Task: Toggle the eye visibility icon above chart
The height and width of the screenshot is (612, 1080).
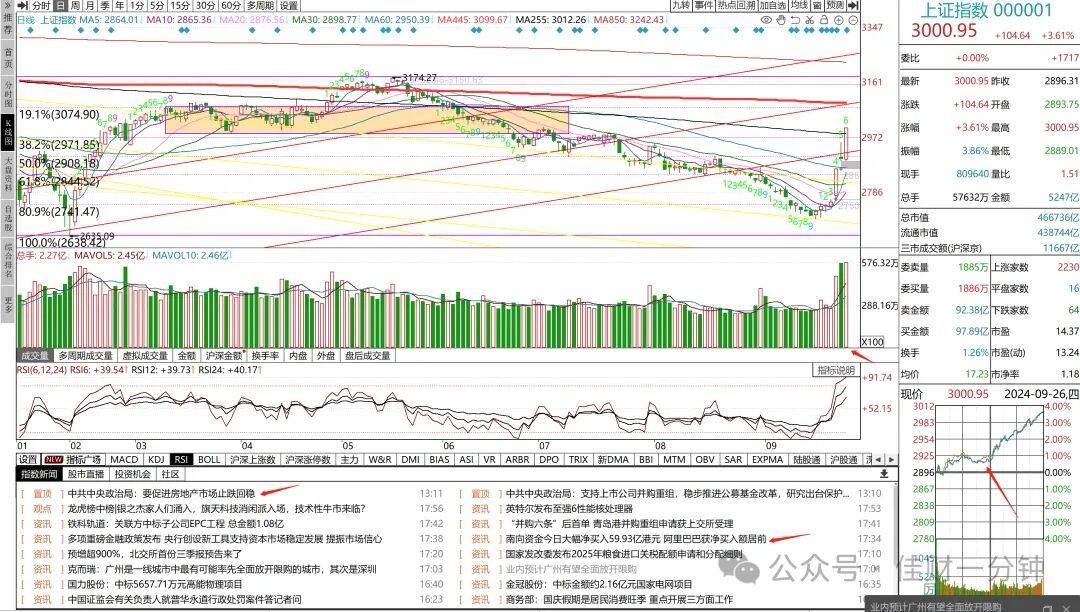Action: coord(766,20)
